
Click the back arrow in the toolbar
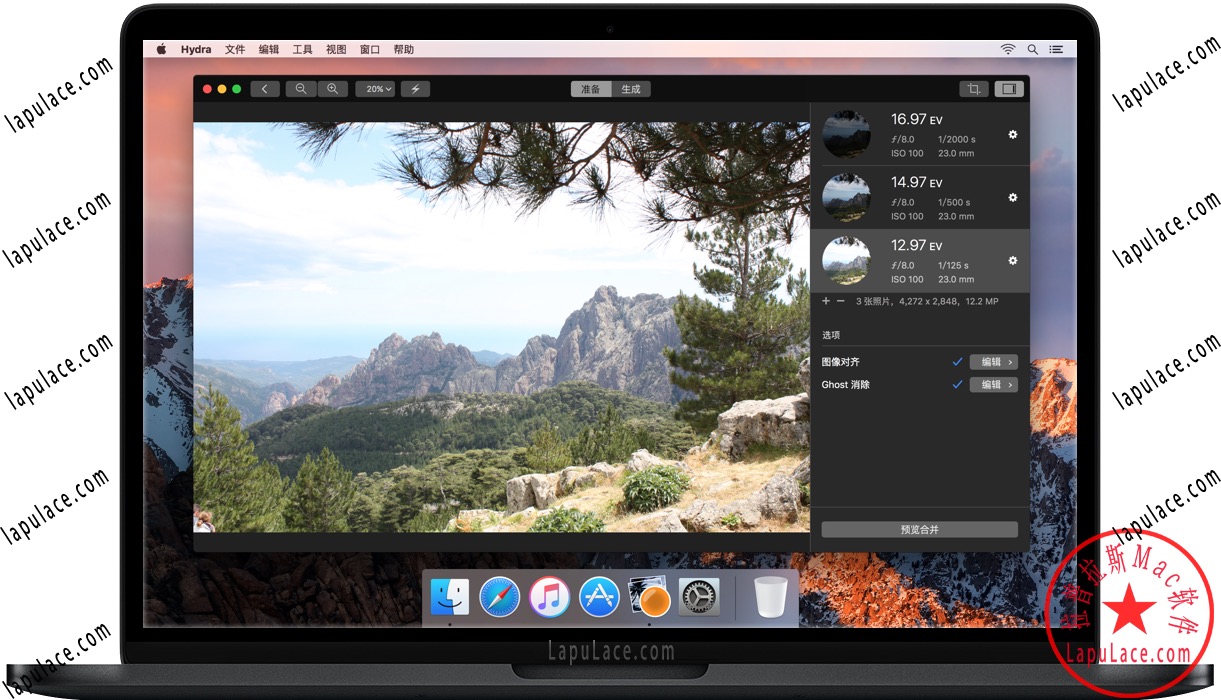pyautogui.click(x=265, y=88)
